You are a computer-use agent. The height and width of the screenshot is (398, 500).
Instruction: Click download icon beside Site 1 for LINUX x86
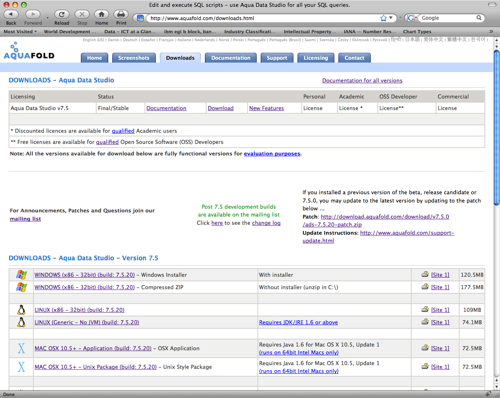(x=425, y=309)
